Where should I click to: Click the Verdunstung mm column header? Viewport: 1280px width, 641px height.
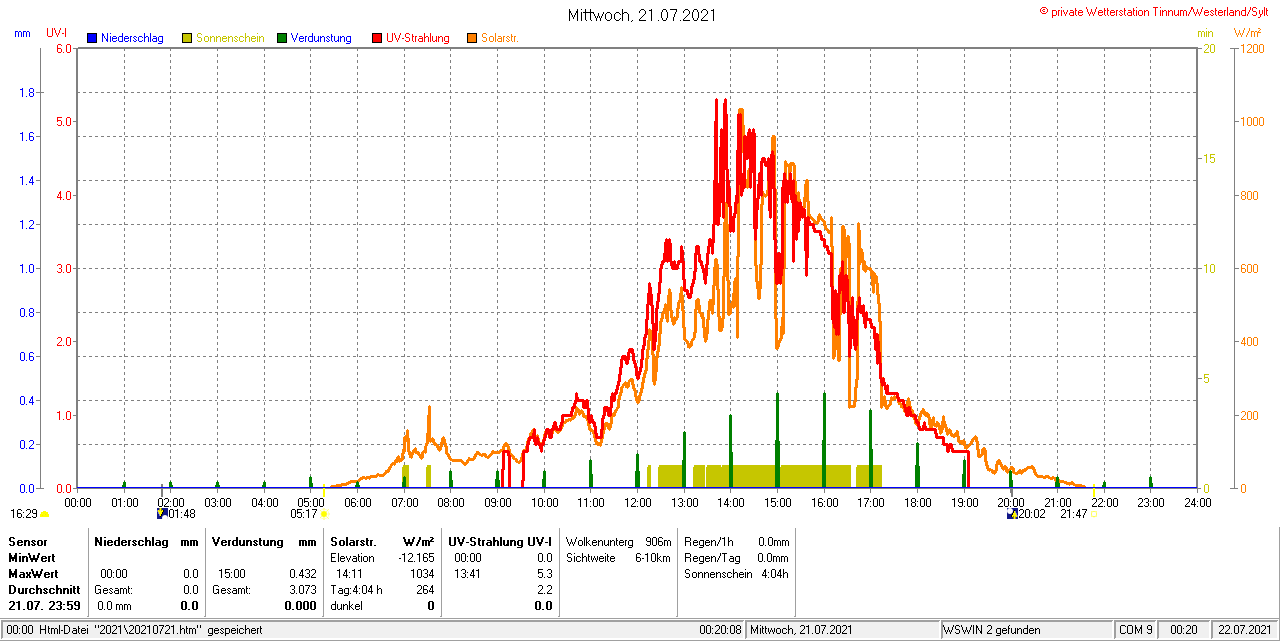pyautogui.click(x=264, y=541)
